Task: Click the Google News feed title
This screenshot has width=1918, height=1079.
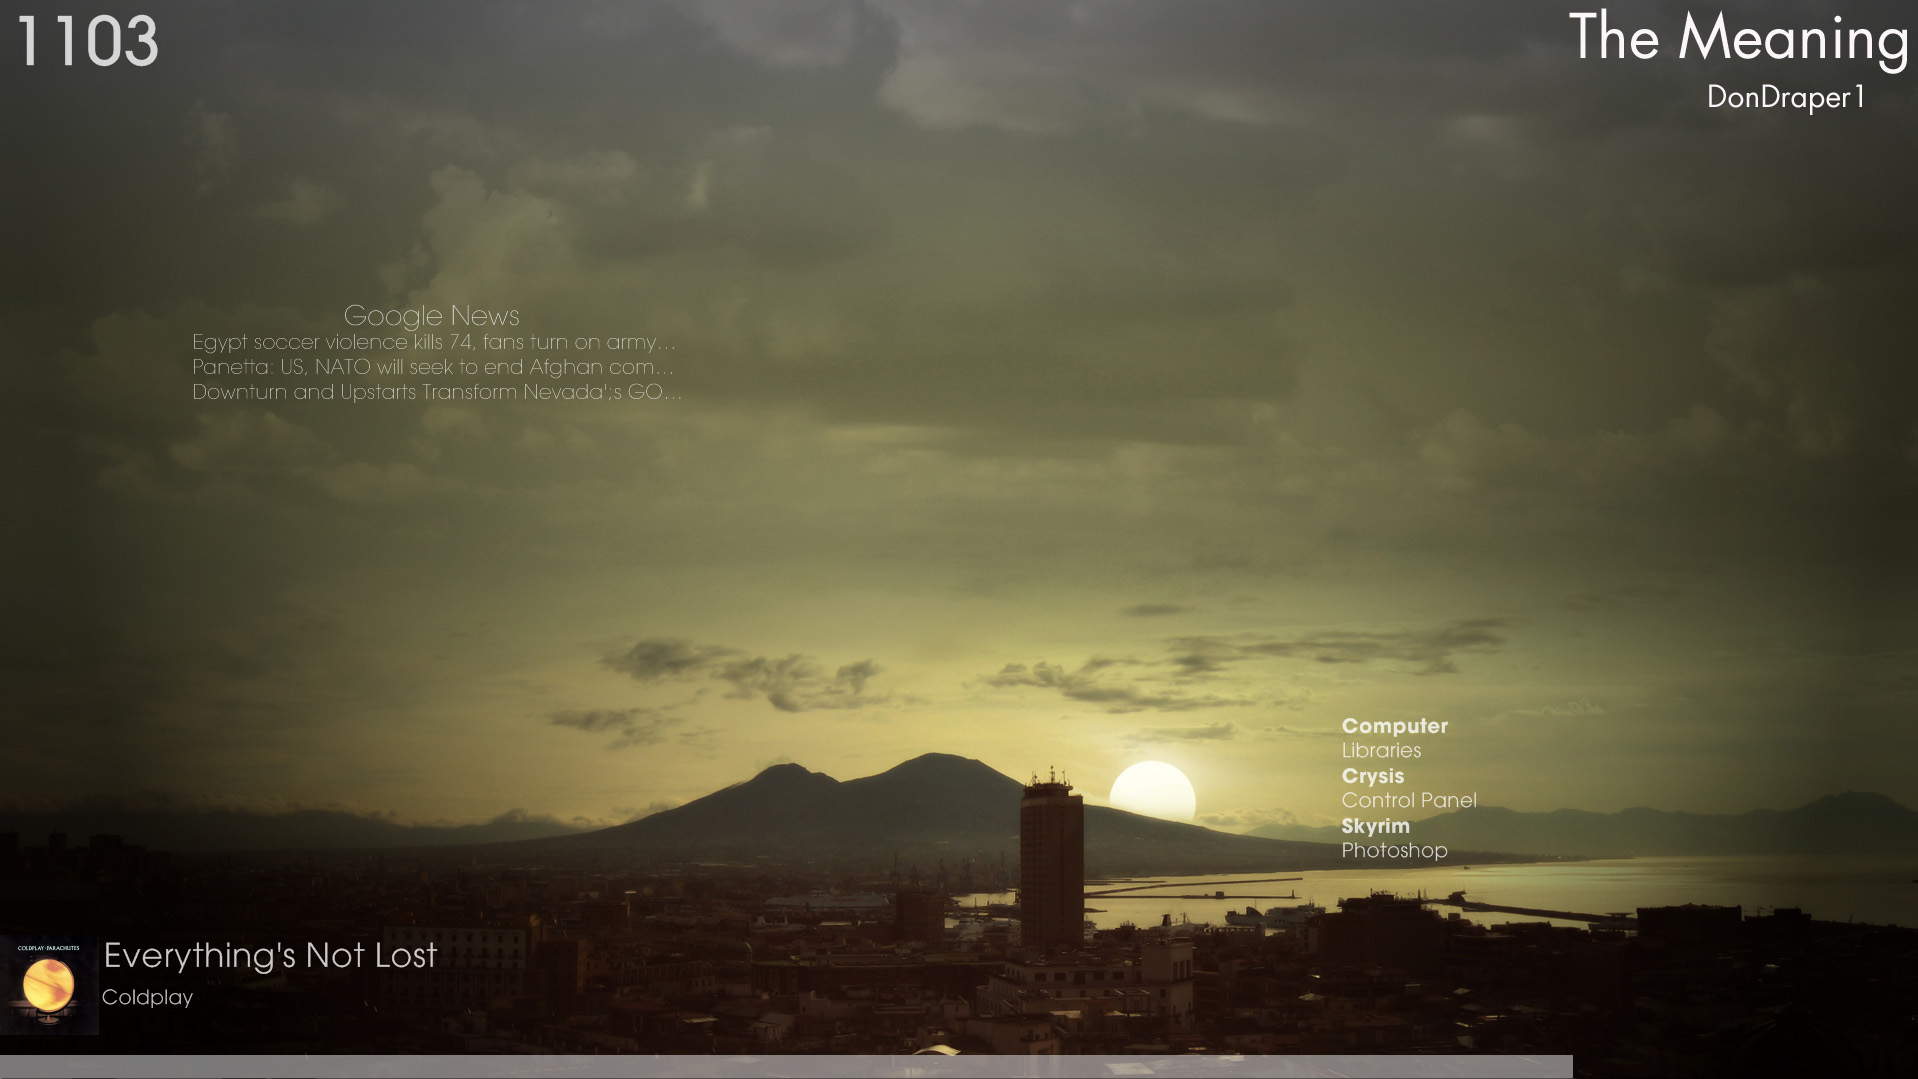Action: coord(431,316)
